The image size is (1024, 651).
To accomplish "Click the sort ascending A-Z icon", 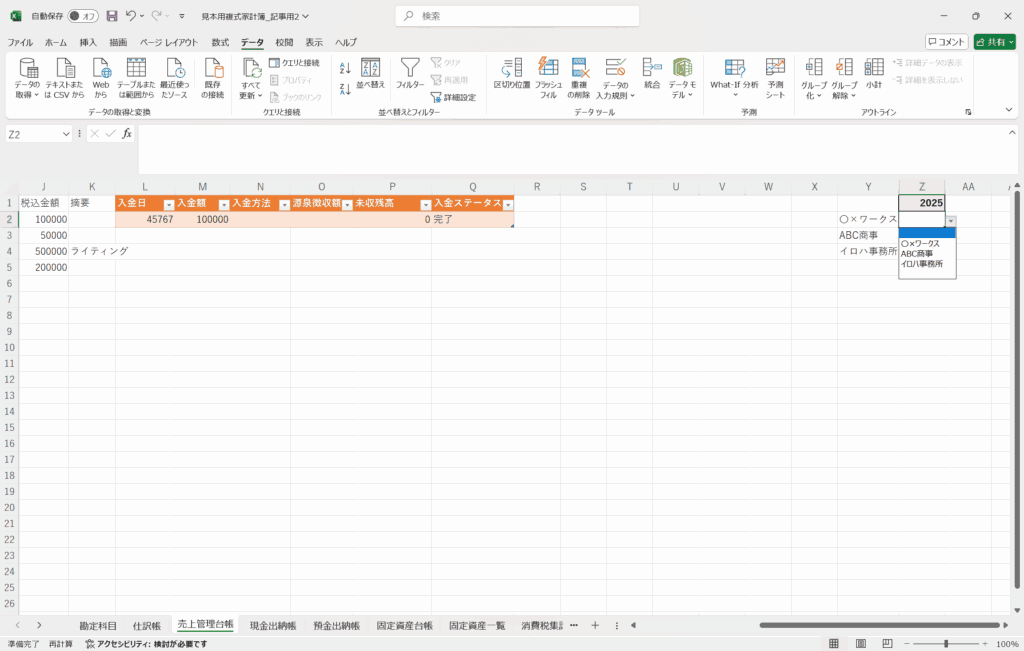I will pyautogui.click(x=345, y=68).
